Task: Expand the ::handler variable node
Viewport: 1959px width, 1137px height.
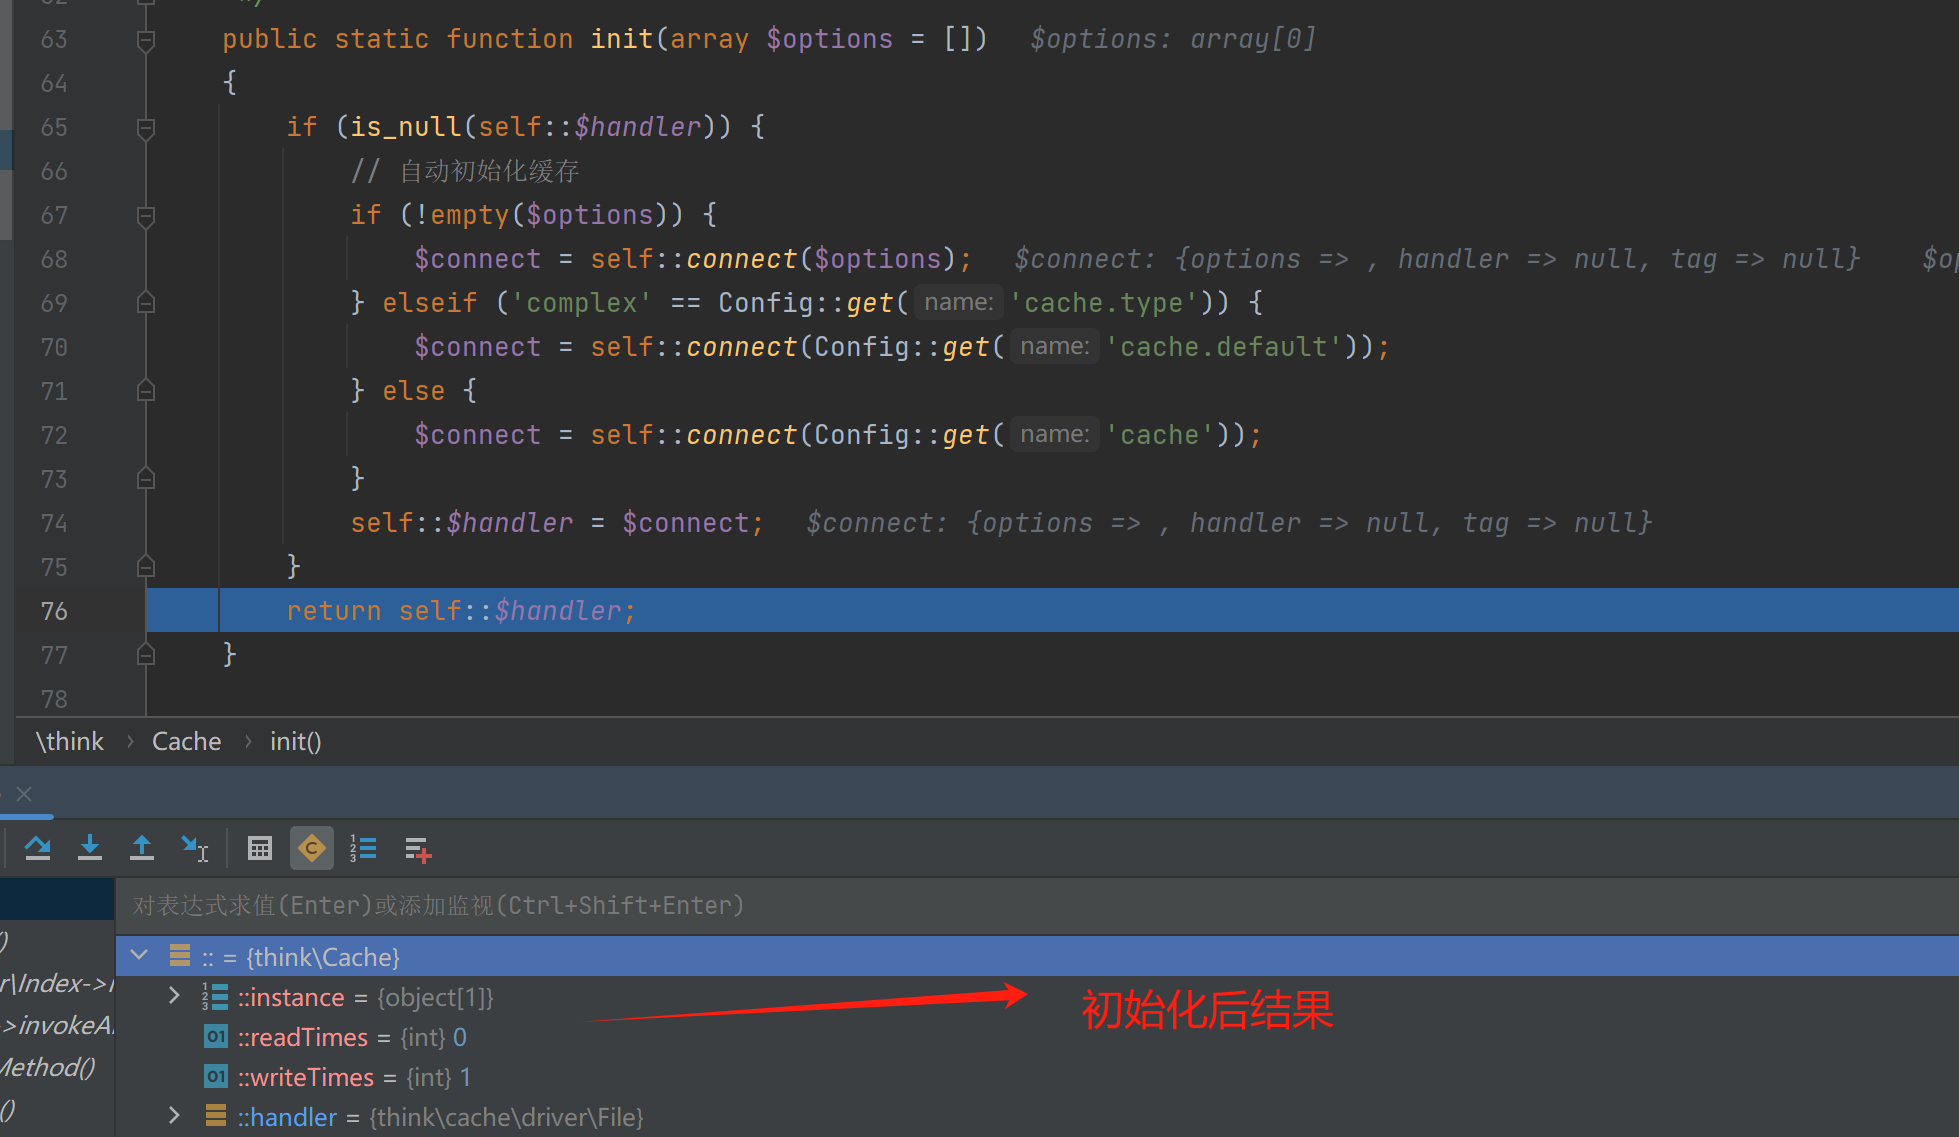Action: 174,1116
